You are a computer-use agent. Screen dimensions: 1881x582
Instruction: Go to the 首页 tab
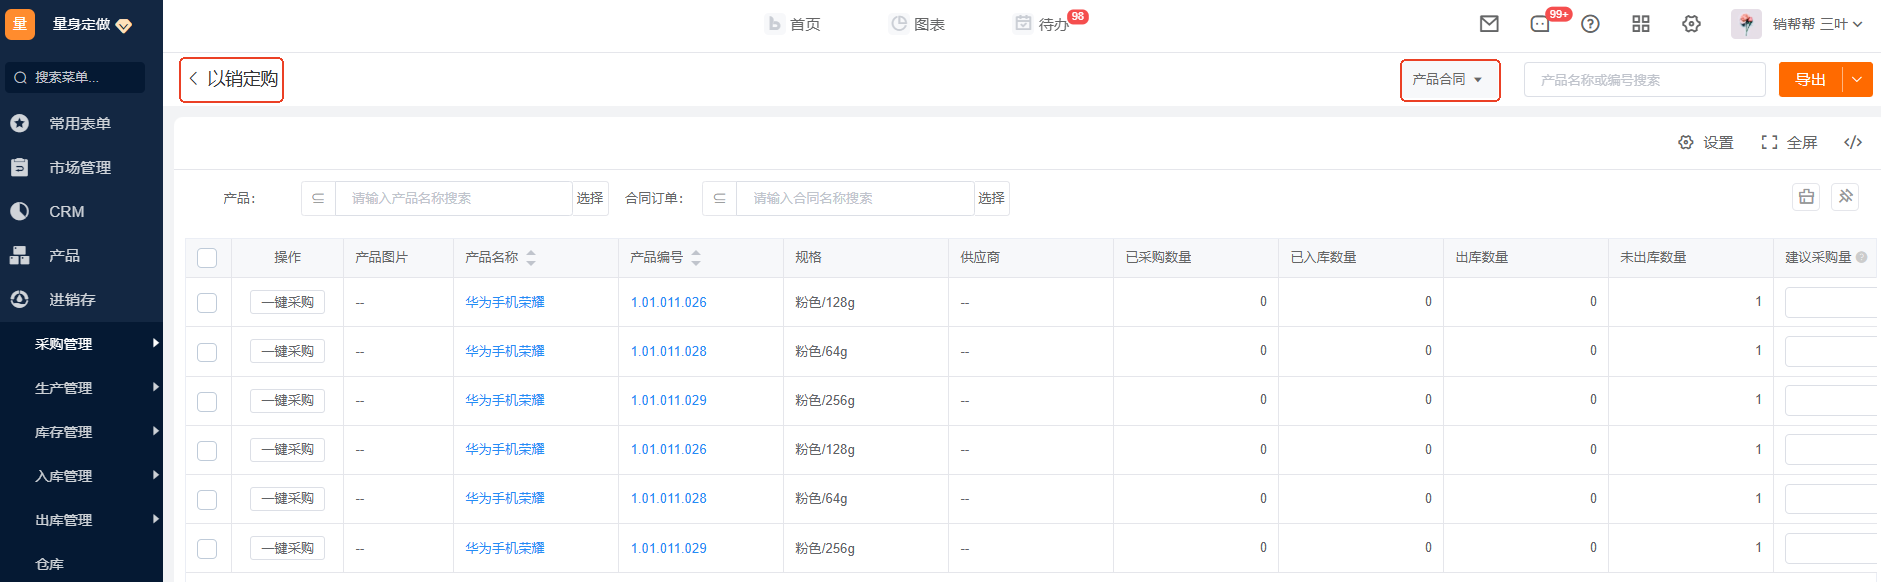794,24
